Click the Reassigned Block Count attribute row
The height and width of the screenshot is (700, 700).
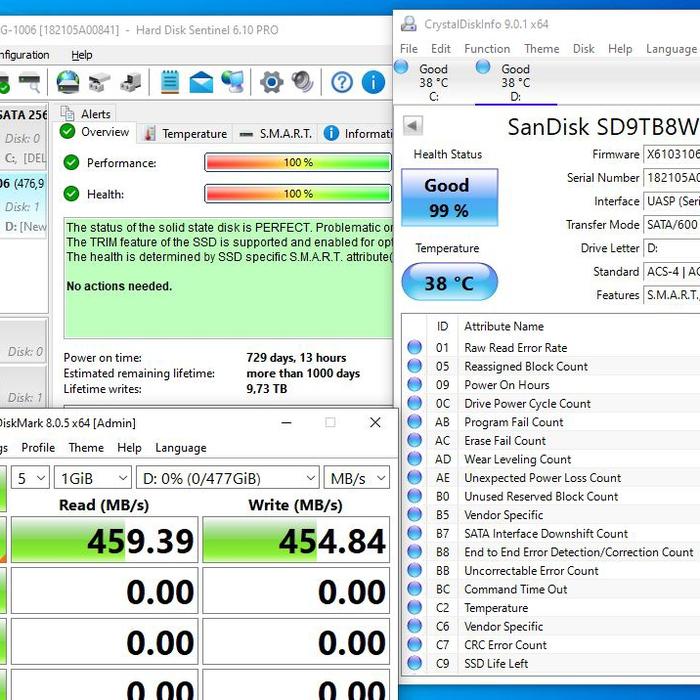pyautogui.click(x=551, y=366)
